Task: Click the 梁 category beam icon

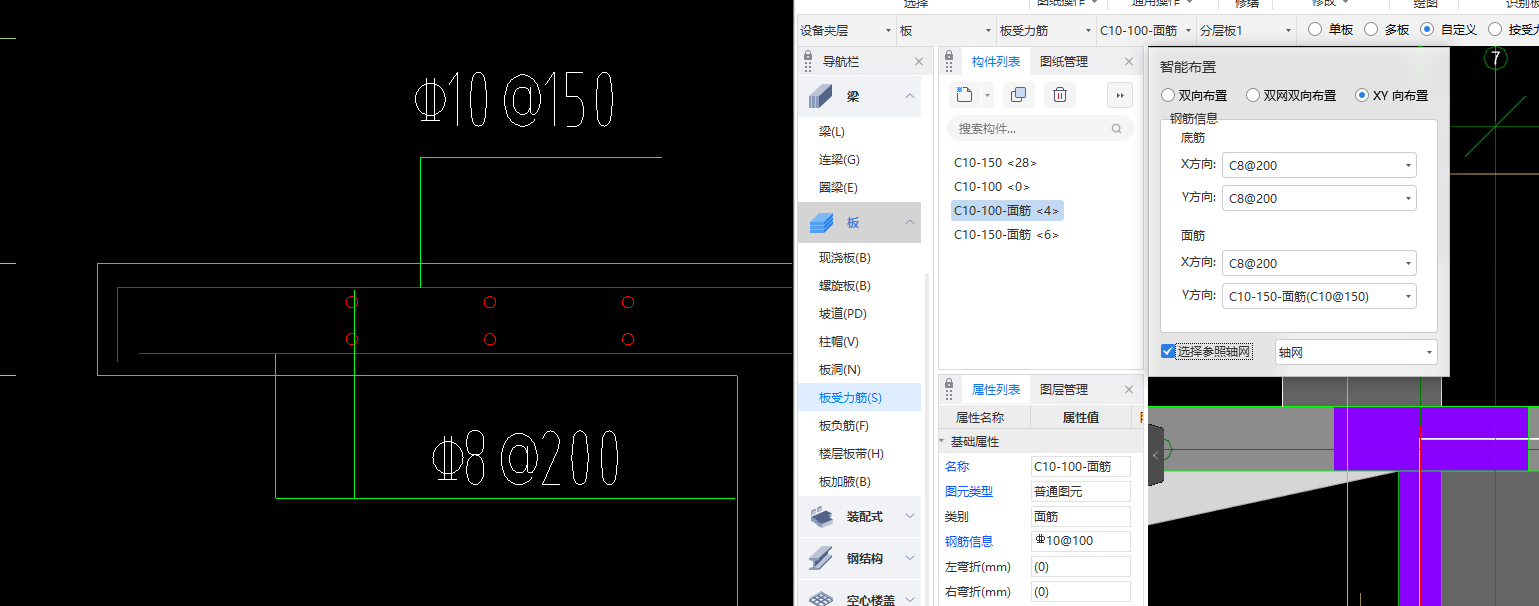Action: coord(821,96)
